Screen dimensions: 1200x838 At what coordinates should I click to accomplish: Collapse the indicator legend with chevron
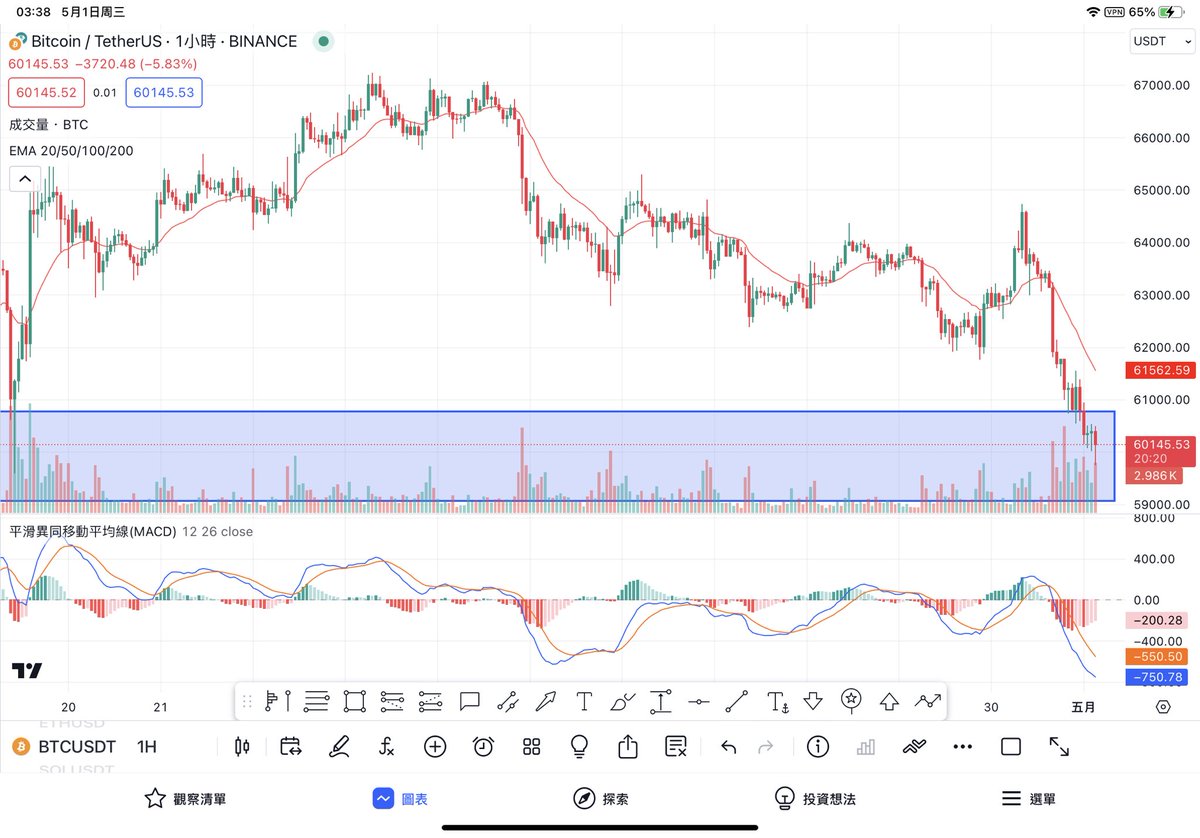tap(25, 179)
